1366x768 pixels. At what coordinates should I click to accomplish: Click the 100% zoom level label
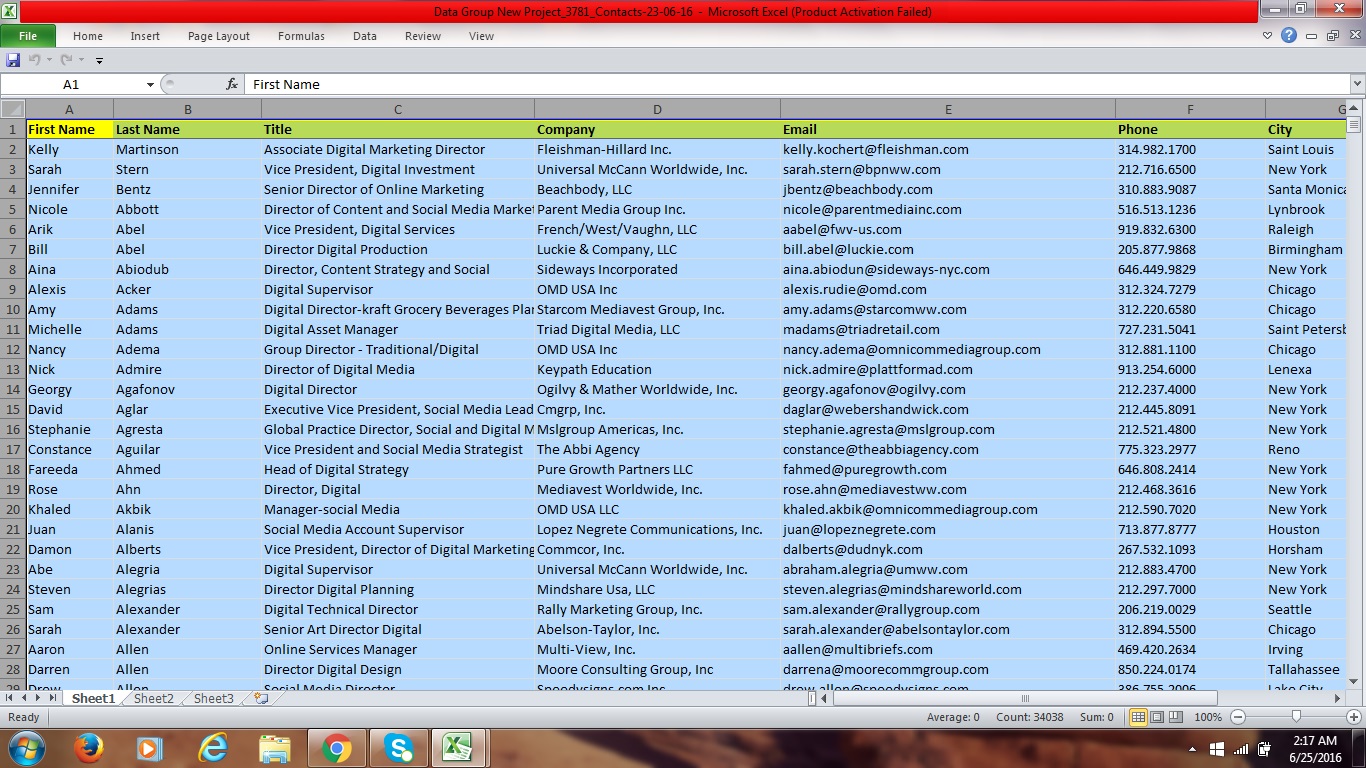point(1208,717)
